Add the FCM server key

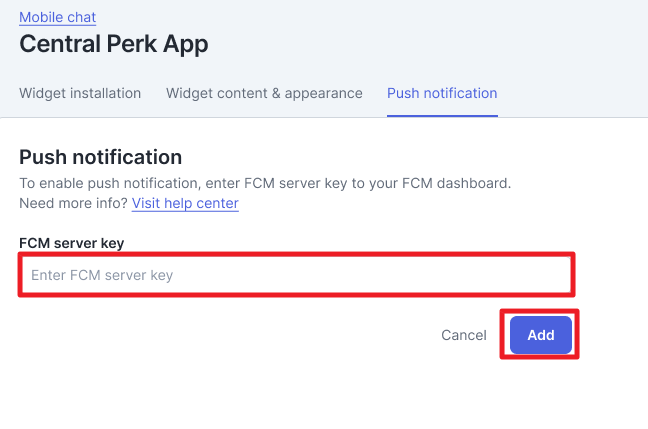tap(541, 335)
